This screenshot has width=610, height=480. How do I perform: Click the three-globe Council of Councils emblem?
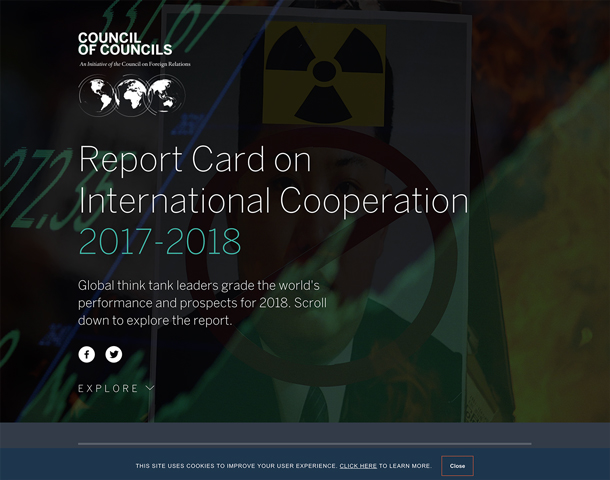[x=132, y=95]
